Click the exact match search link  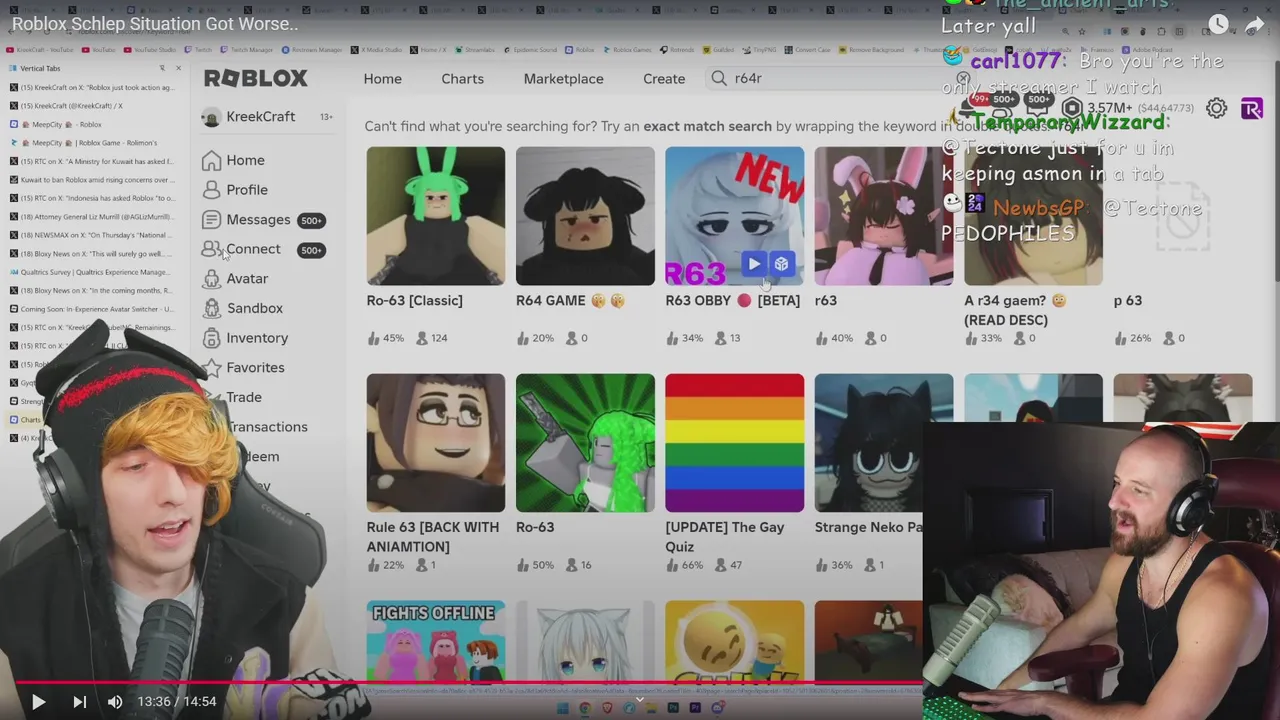[707, 127]
